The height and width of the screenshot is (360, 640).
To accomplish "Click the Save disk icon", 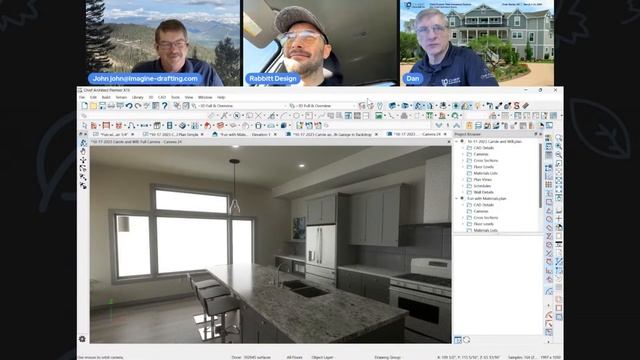I will point(102,106).
